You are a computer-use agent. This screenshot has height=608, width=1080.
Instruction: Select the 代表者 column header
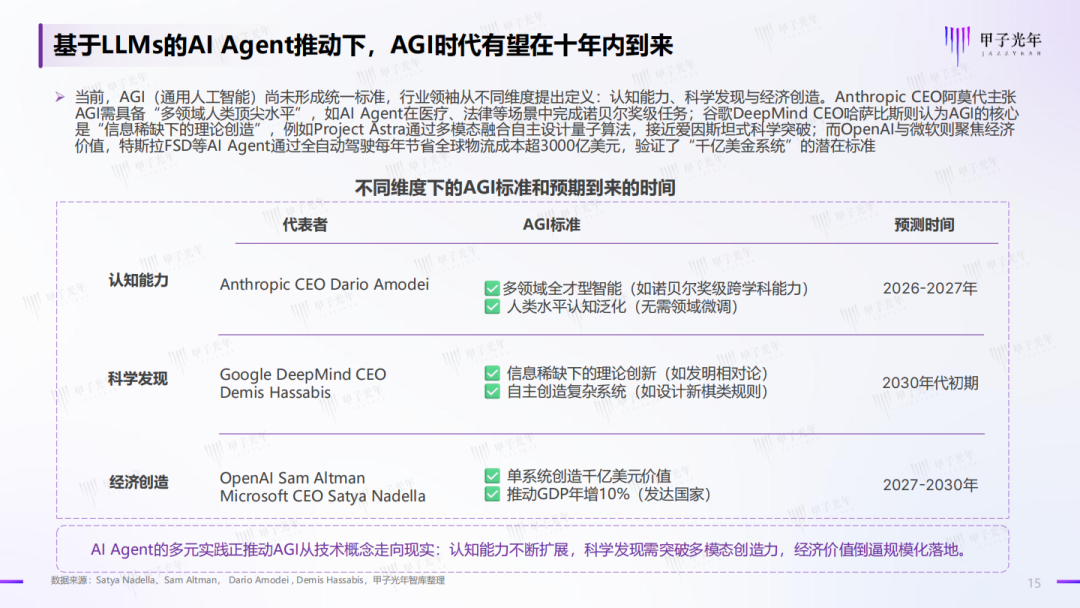pyautogui.click(x=305, y=225)
